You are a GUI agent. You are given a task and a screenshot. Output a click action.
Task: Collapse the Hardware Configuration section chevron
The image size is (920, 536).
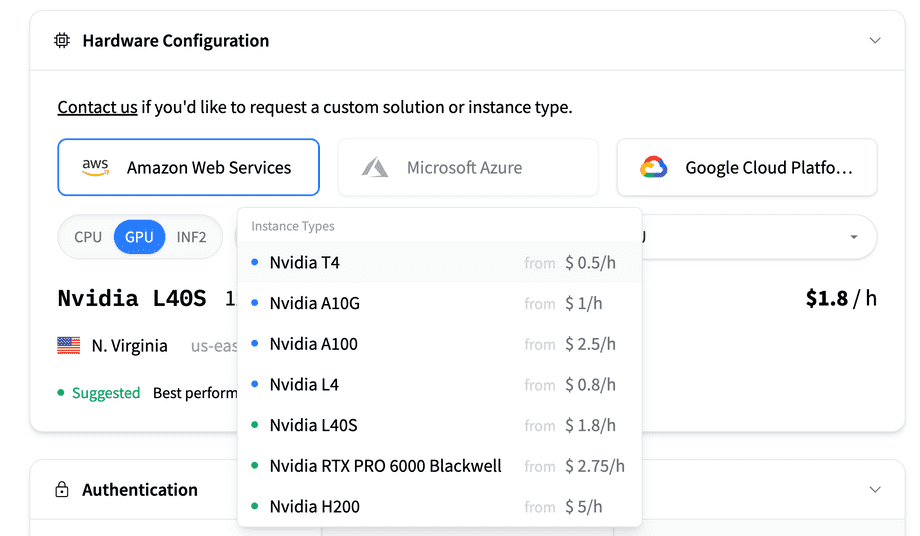click(x=875, y=40)
